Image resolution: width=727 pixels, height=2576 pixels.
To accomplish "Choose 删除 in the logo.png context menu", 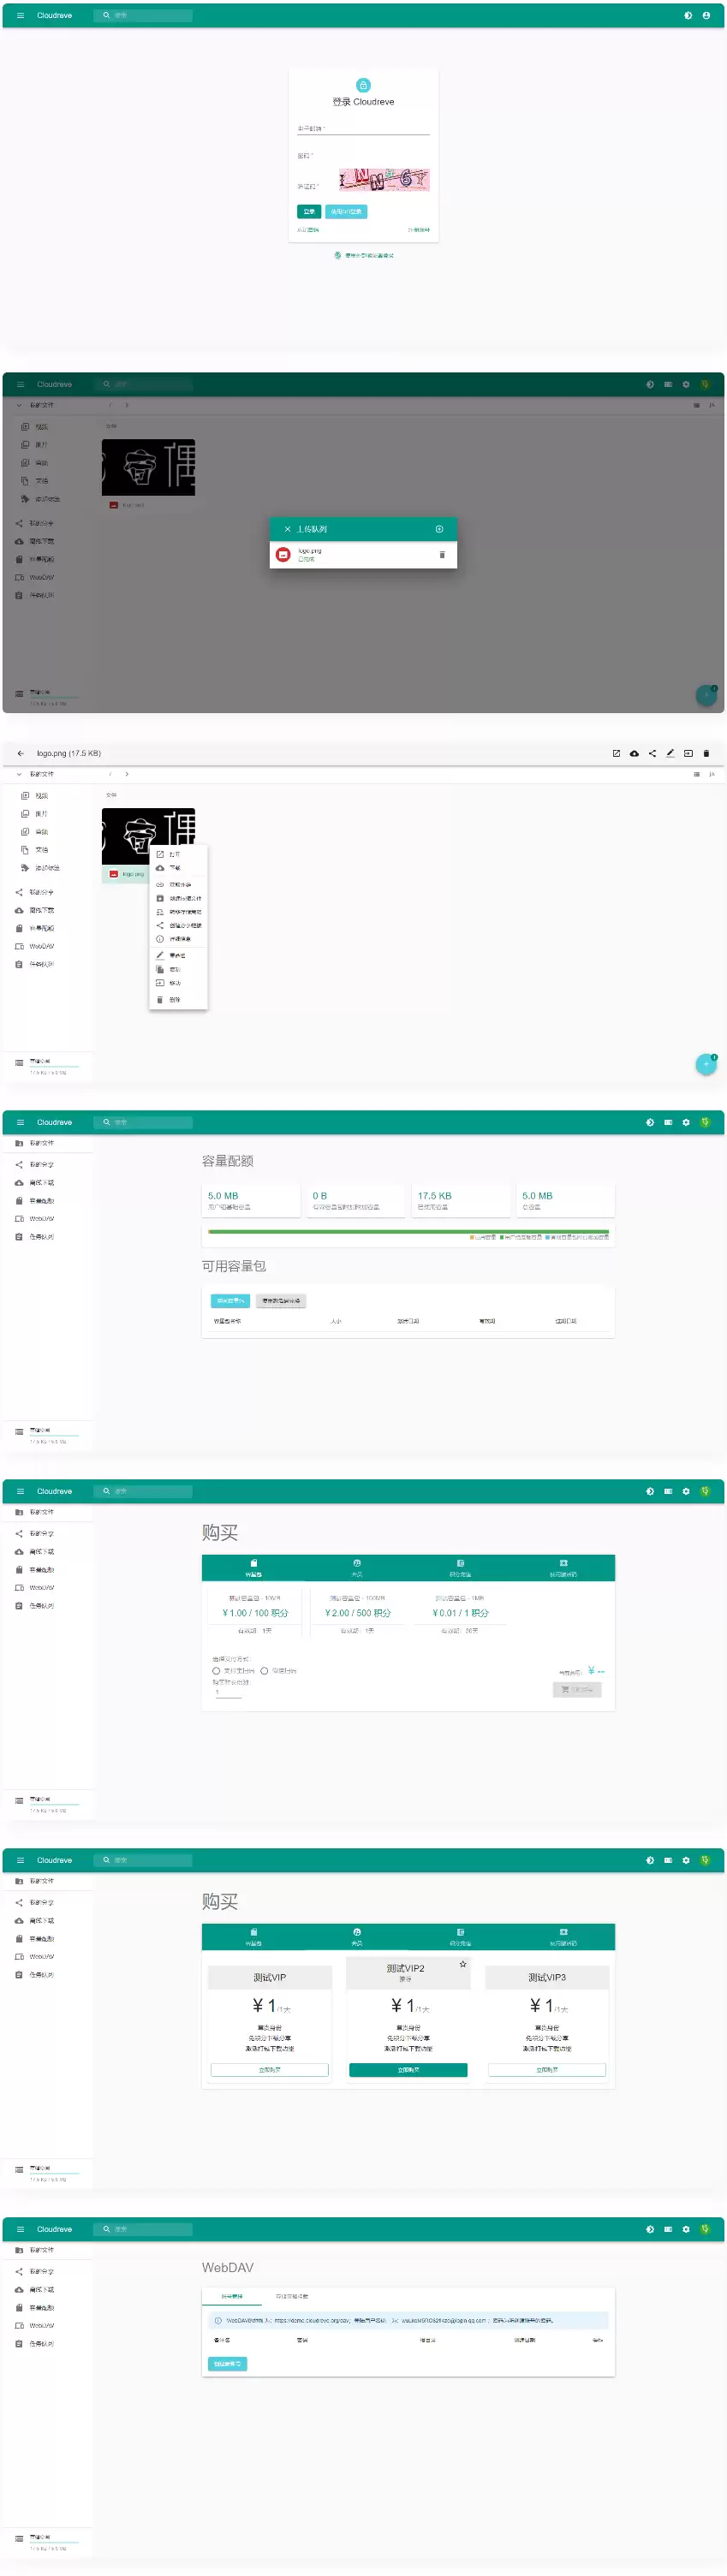I will [x=178, y=1000].
